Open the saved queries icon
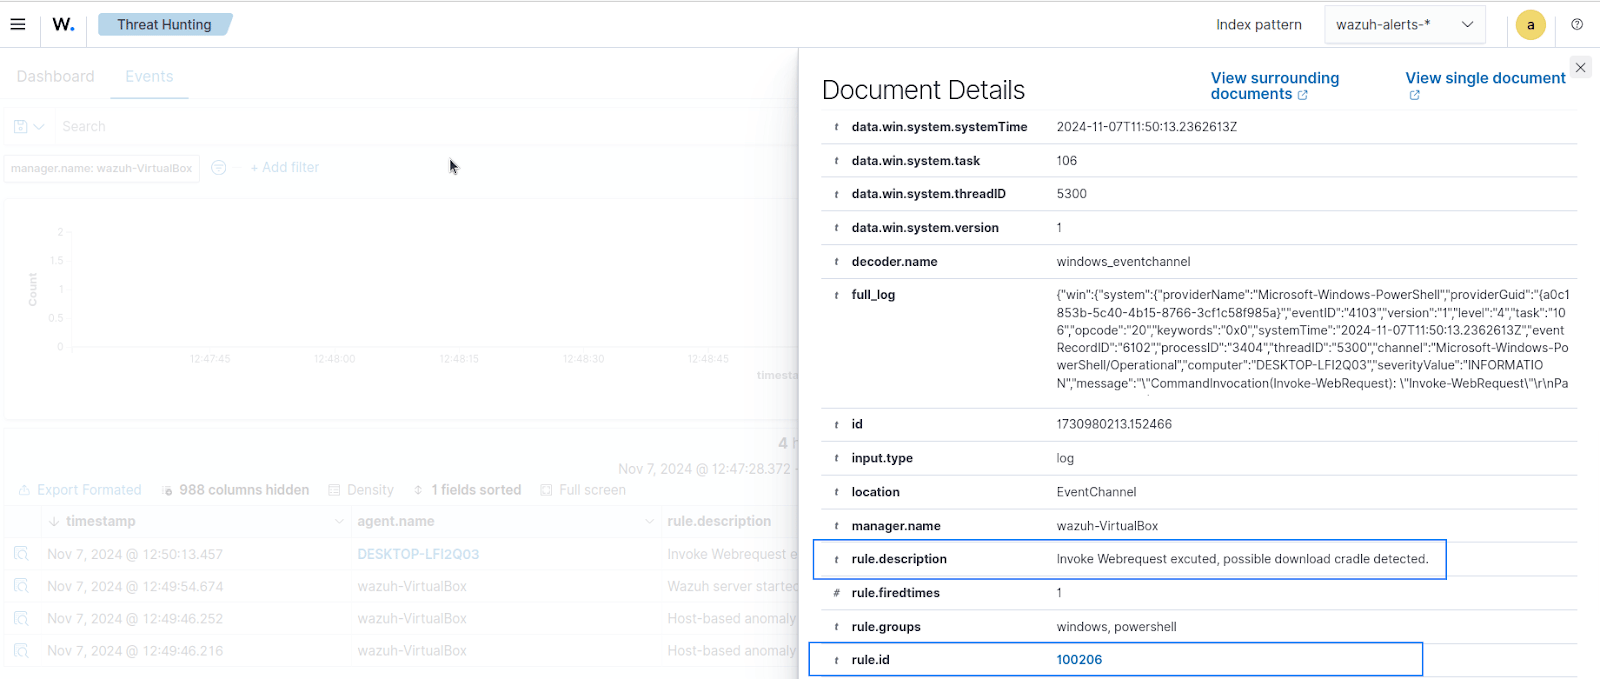The height and width of the screenshot is (679, 1600). tap(28, 127)
